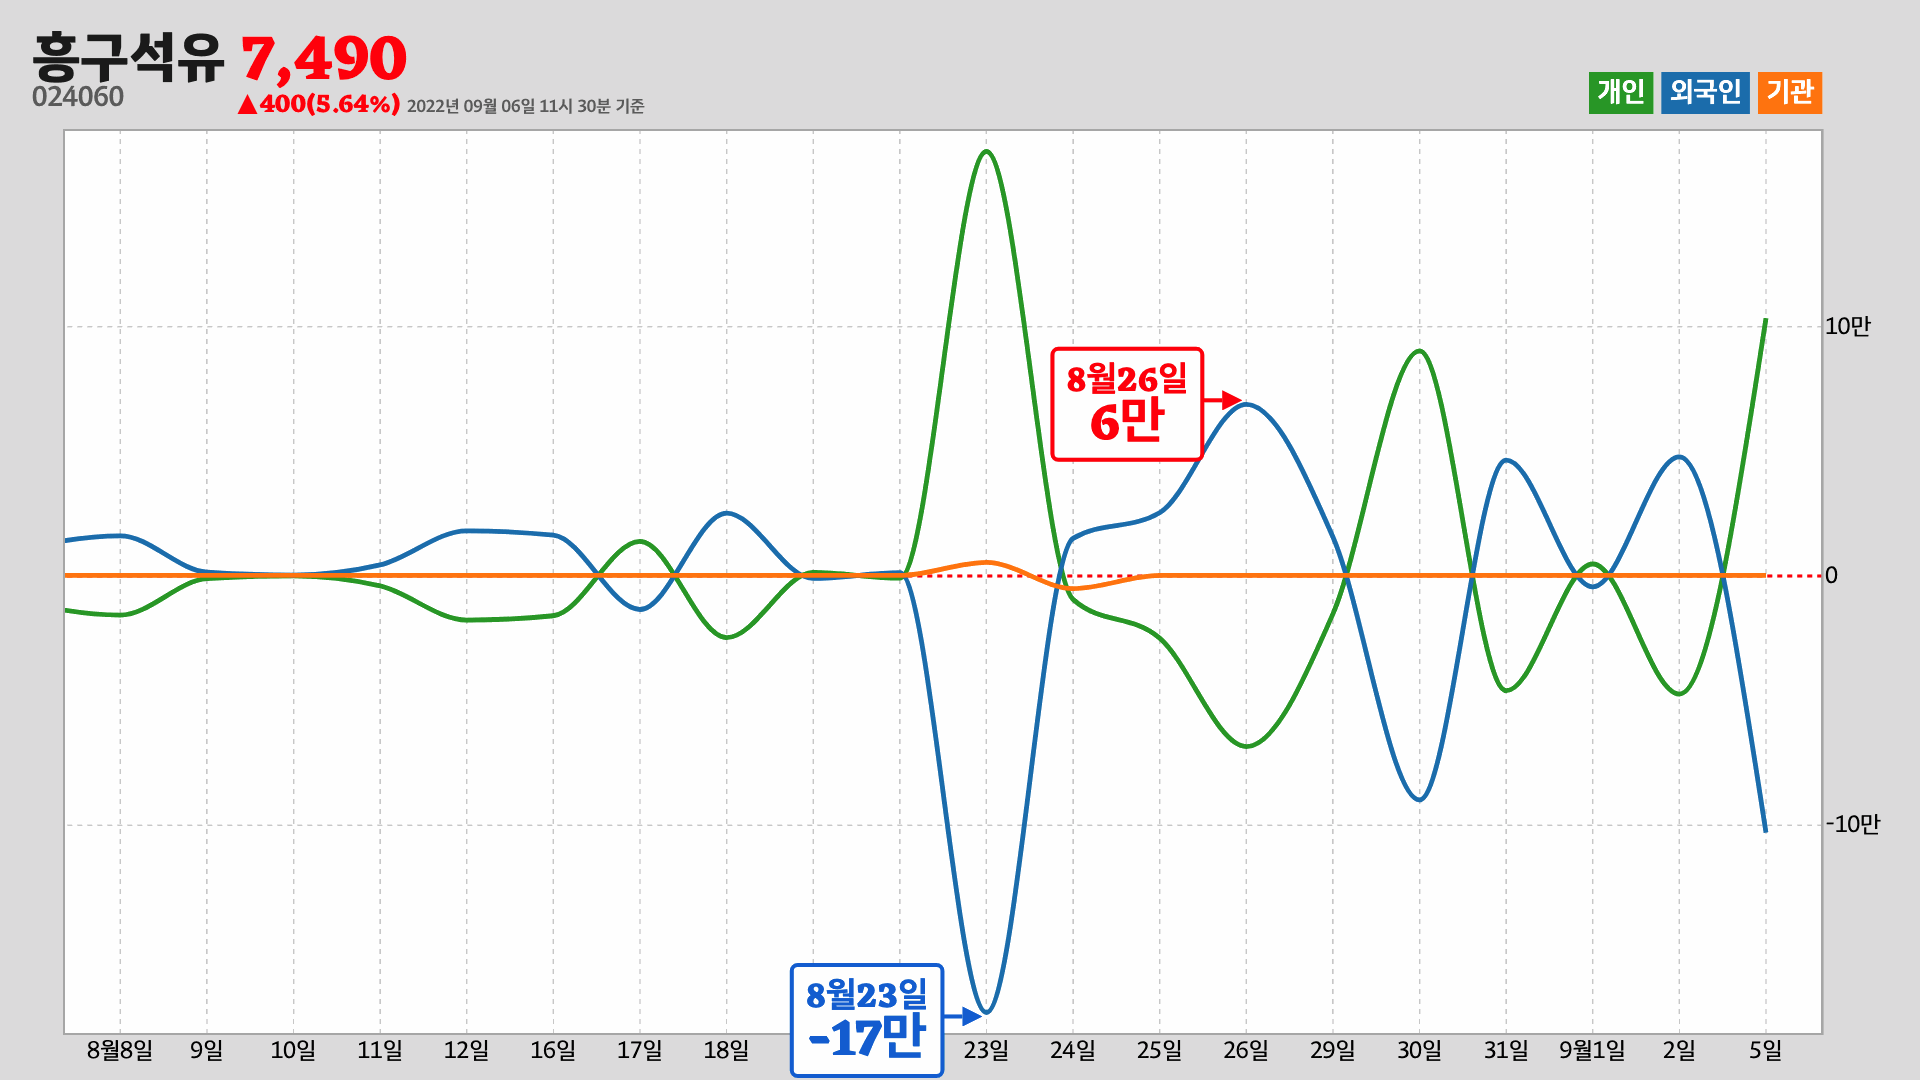Image resolution: width=1920 pixels, height=1080 pixels.
Task: Click the -10만 y-axis label
Action: pos(1853,824)
